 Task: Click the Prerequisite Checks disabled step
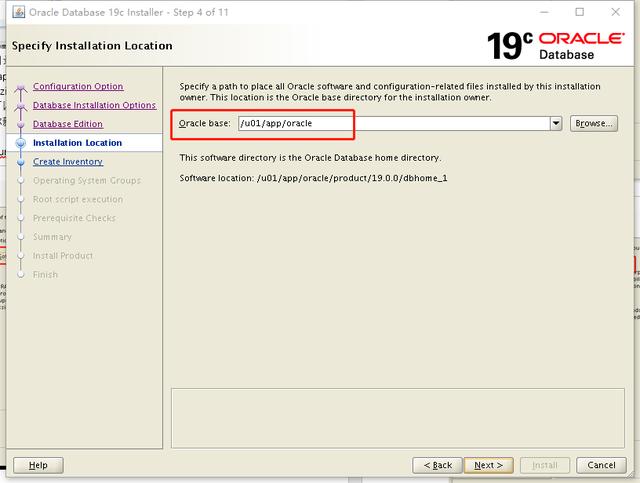click(74, 218)
